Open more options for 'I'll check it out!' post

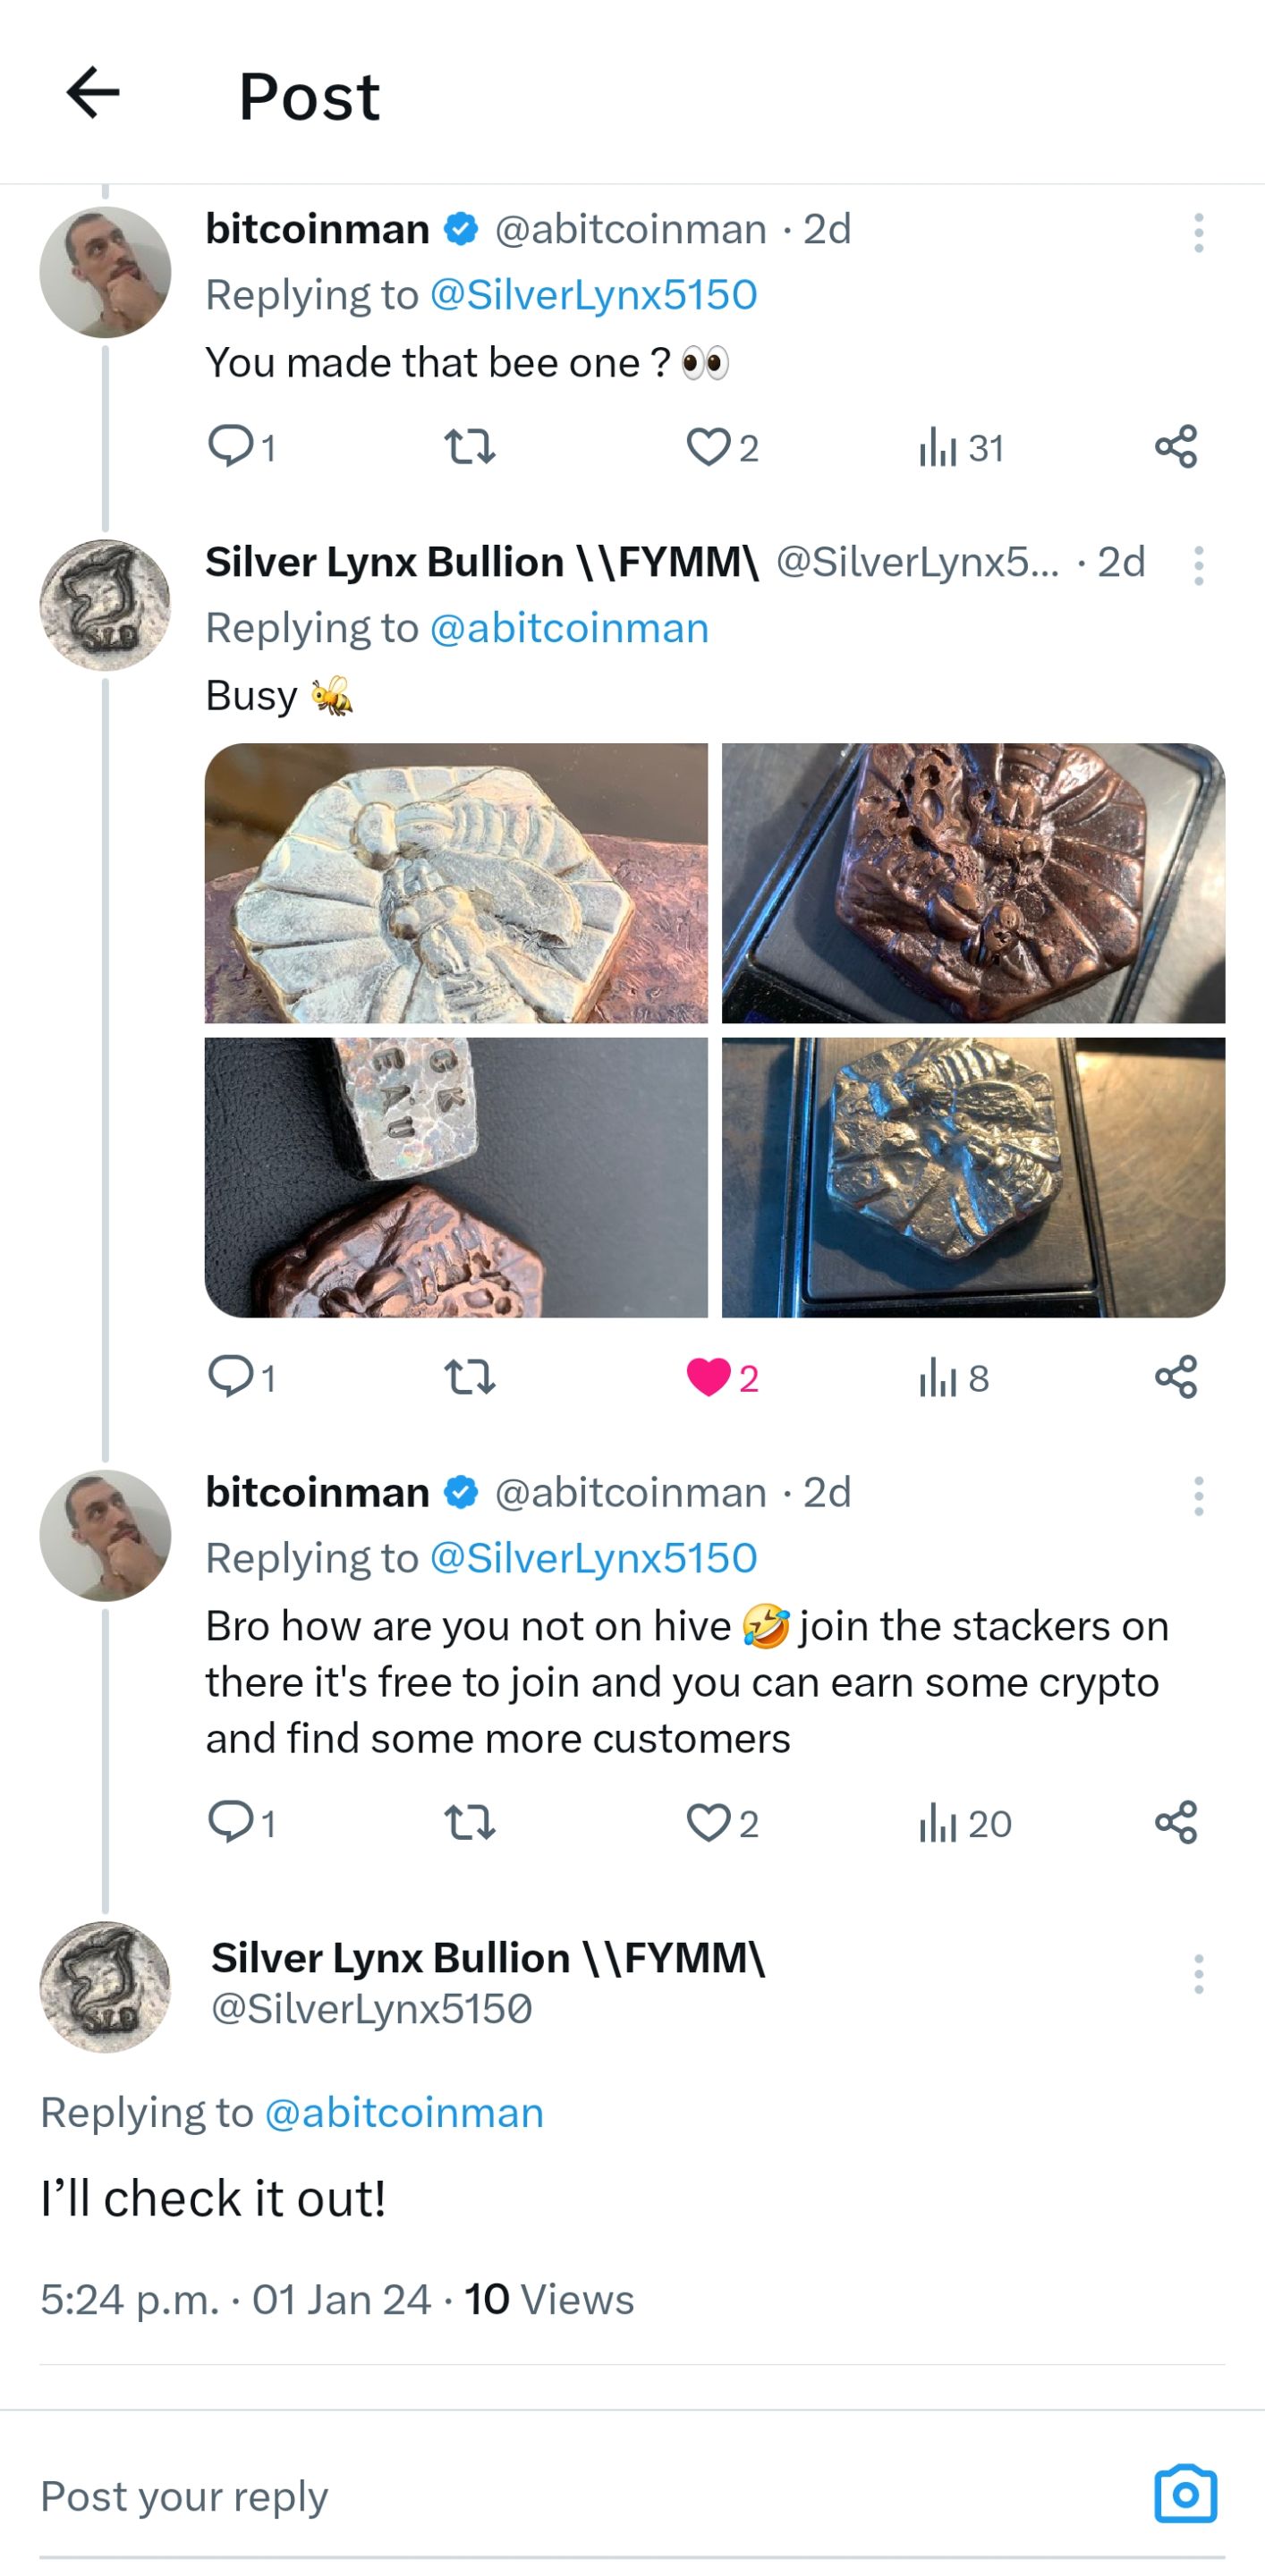coord(1198,1974)
